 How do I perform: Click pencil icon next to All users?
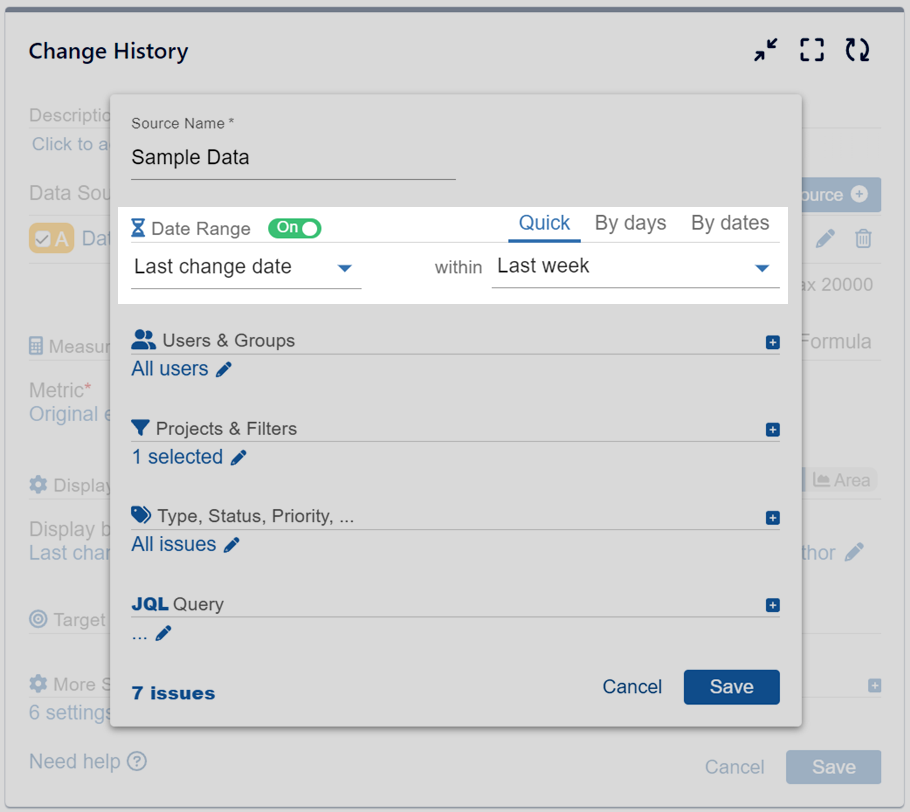(224, 370)
